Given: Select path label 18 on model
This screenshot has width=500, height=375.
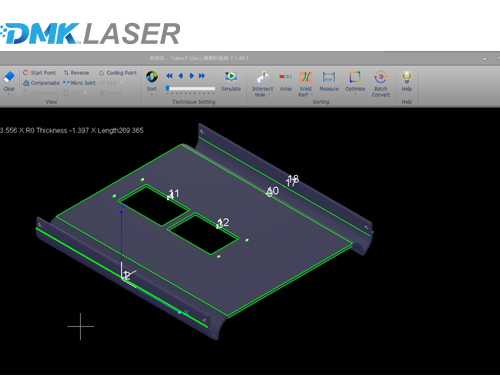Looking at the screenshot, I should pyautogui.click(x=293, y=178).
